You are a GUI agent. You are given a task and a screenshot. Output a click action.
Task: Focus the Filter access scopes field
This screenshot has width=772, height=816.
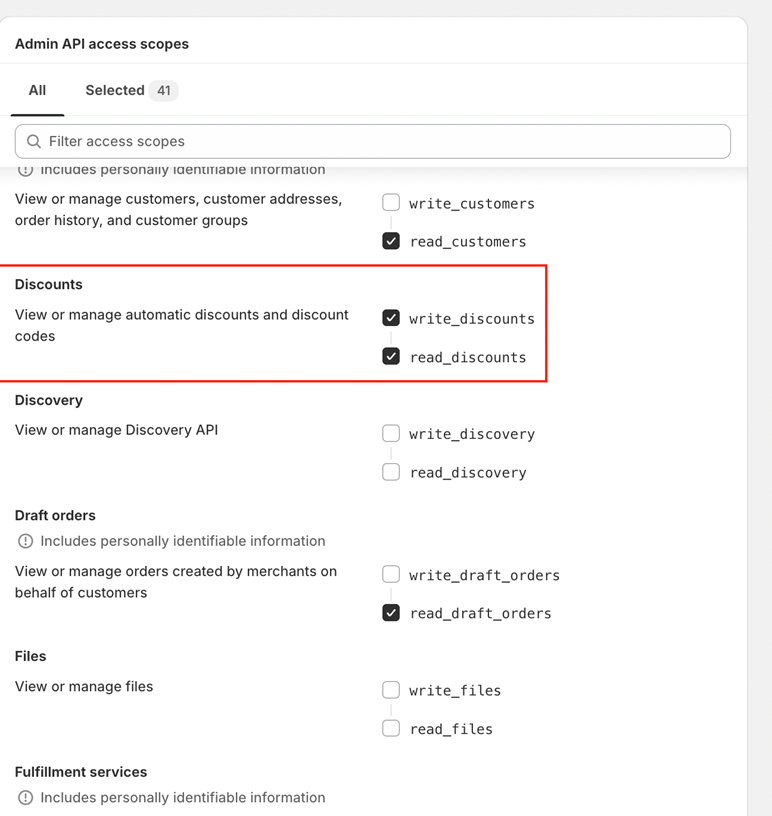373,142
